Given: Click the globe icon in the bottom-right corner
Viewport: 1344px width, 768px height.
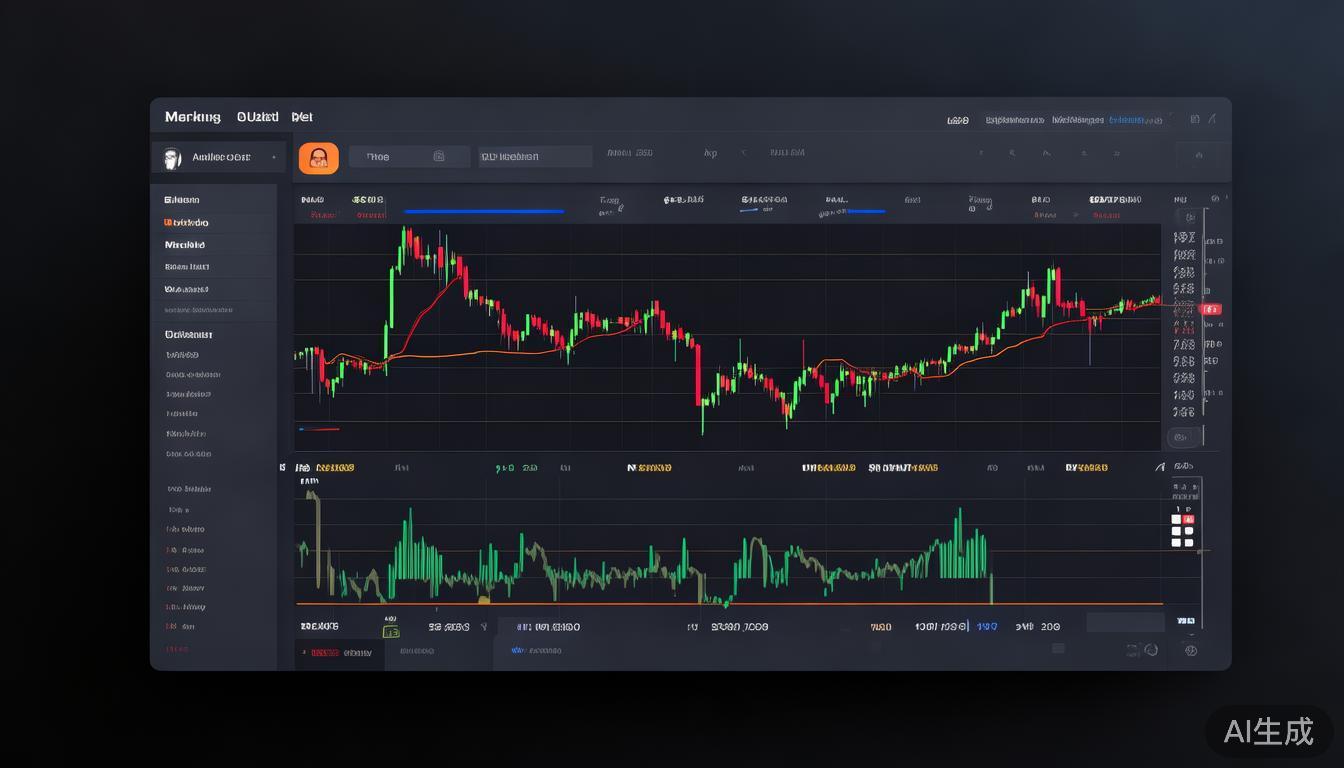Looking at the screenshot, I should (1191, 650).
